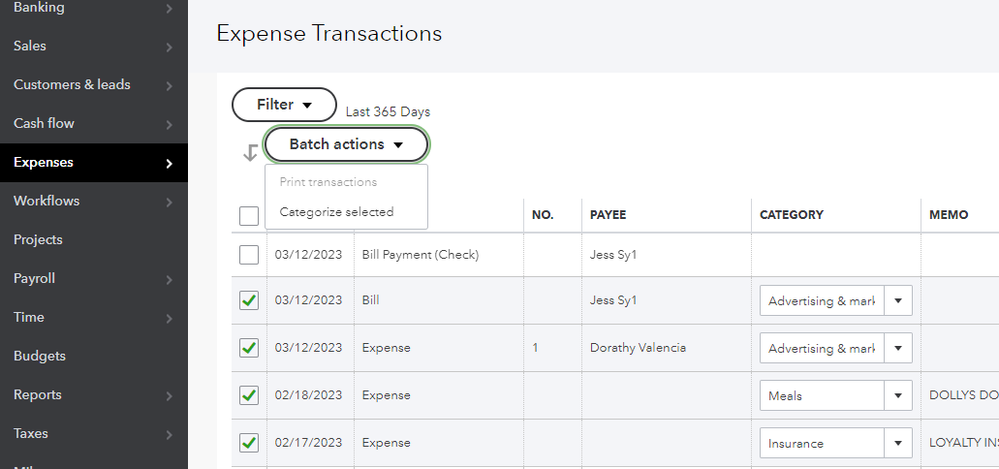Open the Workflows submenu chevron
Image resolution: width=999 pixels, height=469 pixels.
pyautogui.click(x=168, y=202)
